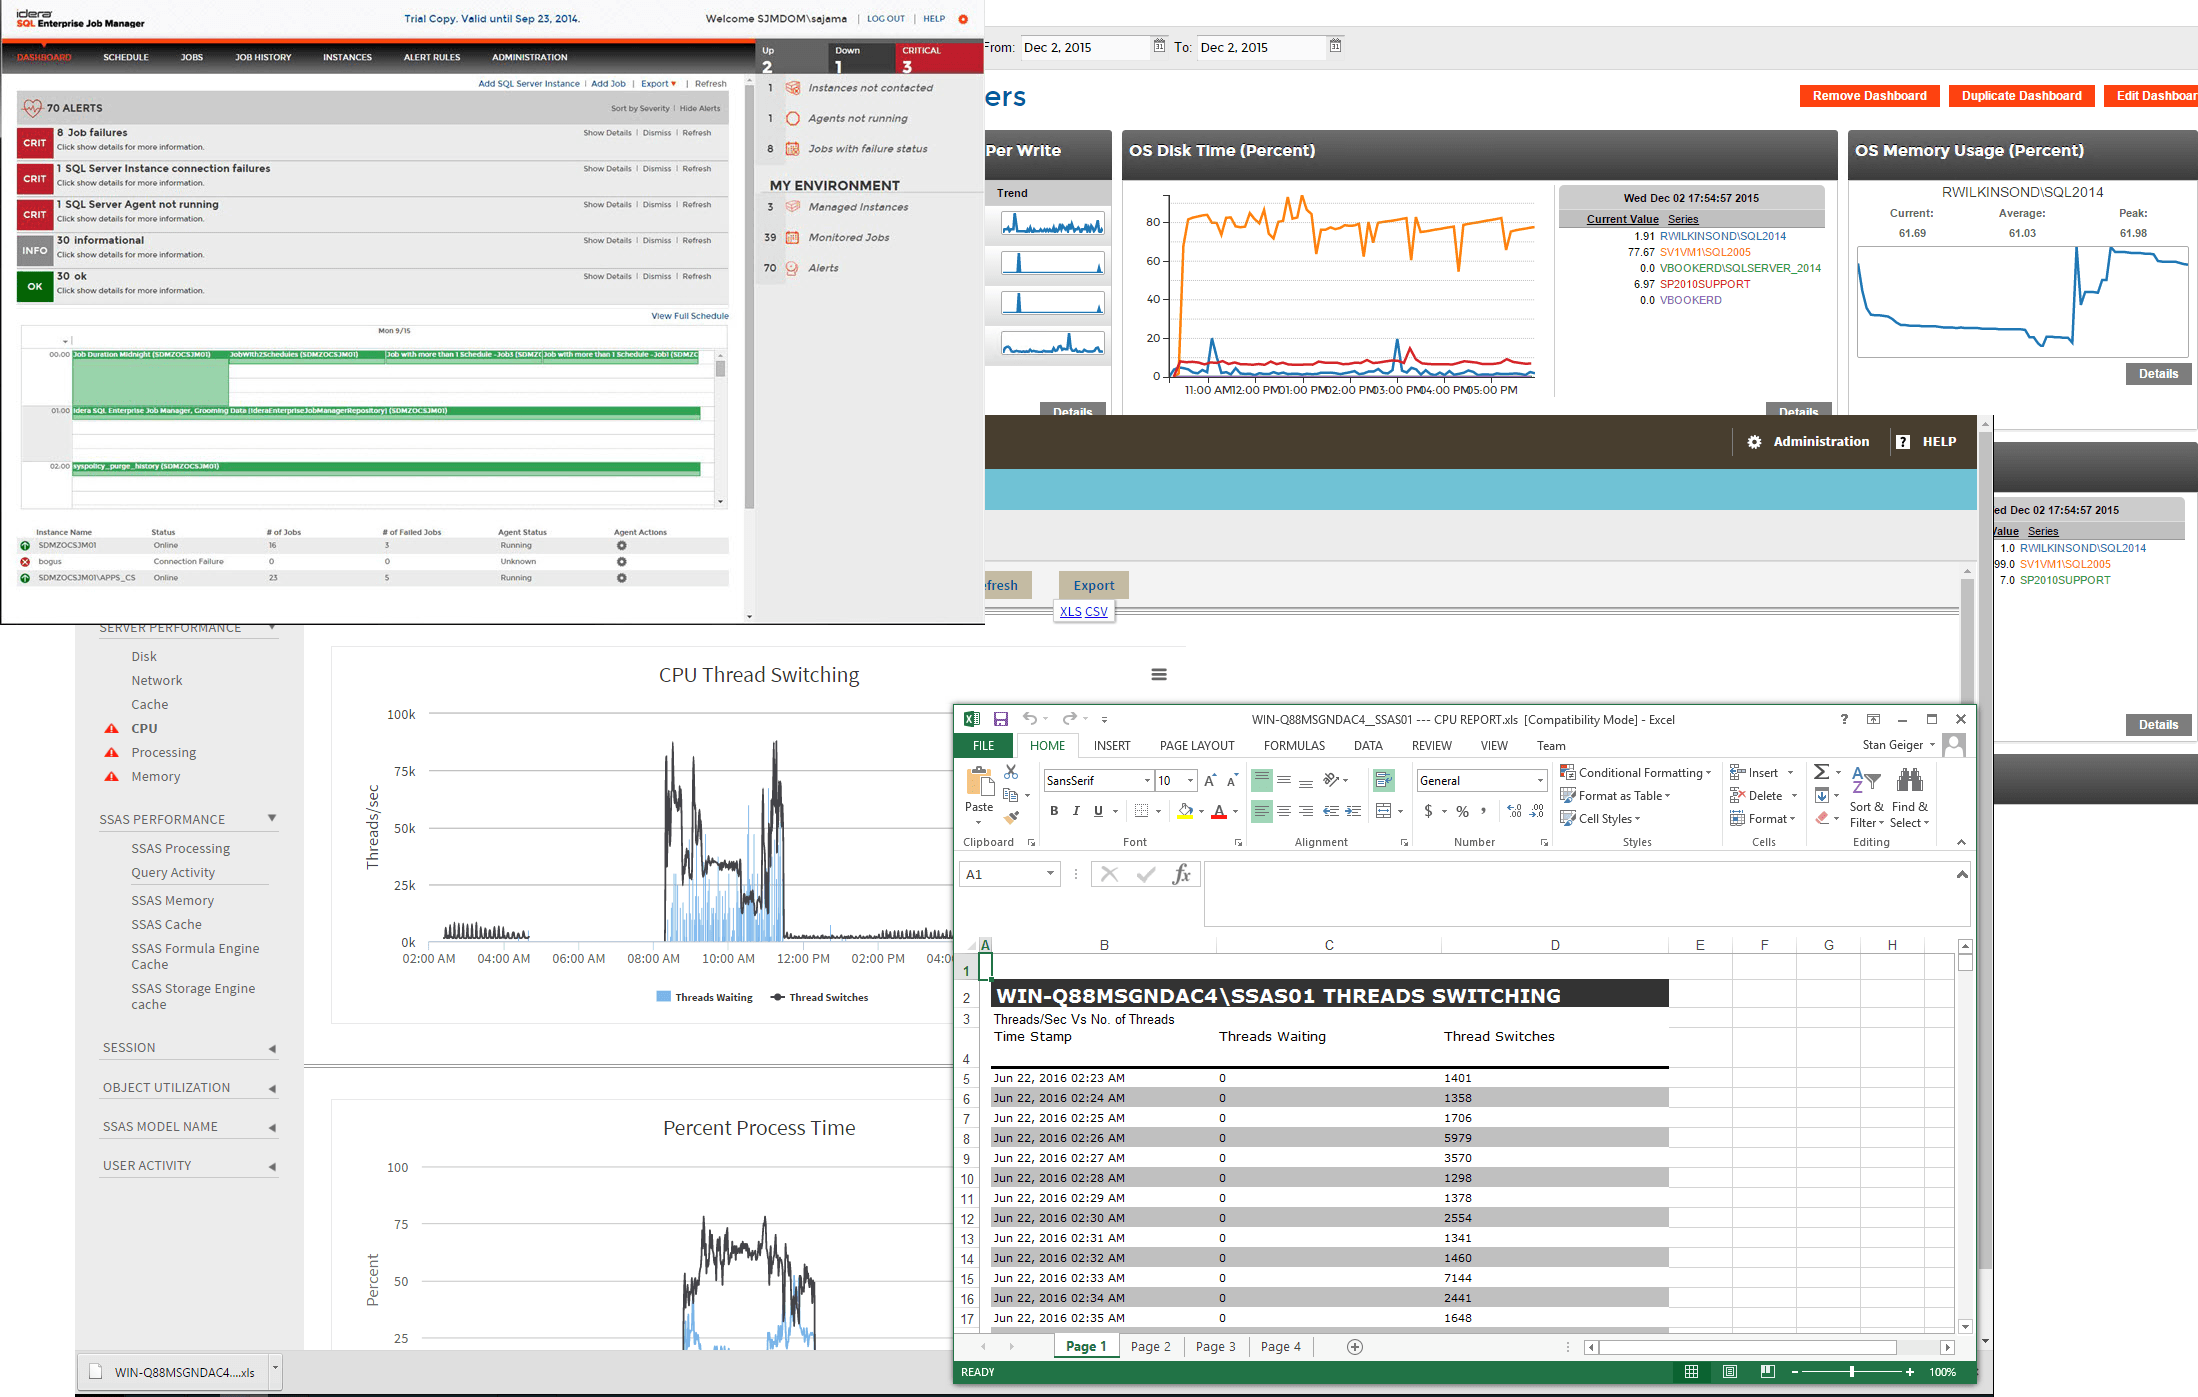The image size is (2198, 1397).
Task: Click the LOG OUT link in Job Manager
Action: pyautogui.click(x=885, y=19)
